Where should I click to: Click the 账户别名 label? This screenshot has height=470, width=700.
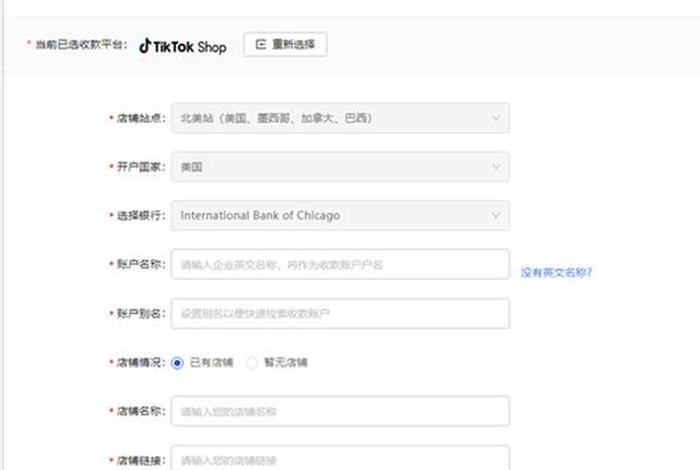point(141,313)
